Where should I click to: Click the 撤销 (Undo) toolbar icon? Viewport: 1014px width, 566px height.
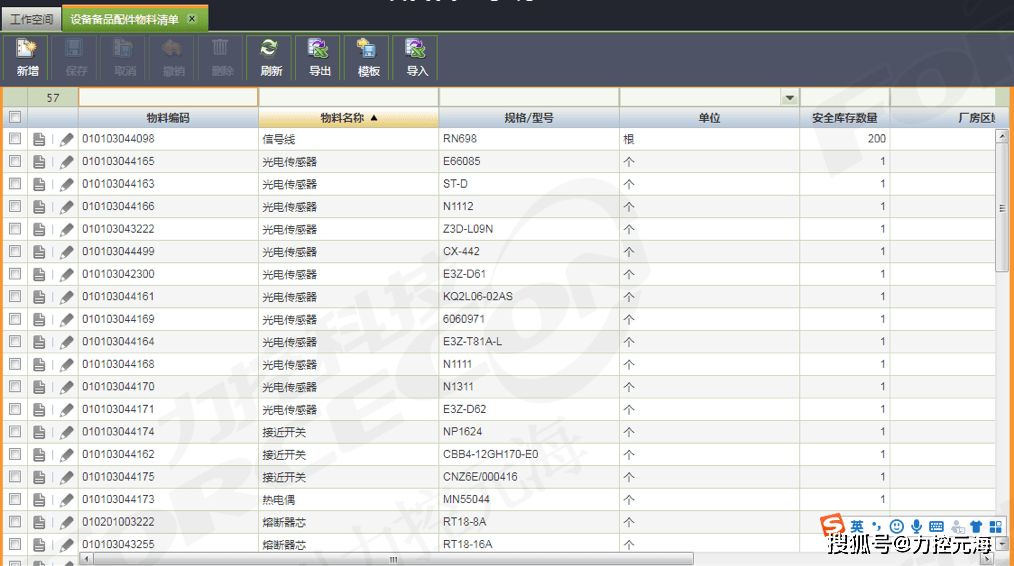[173, 58]
